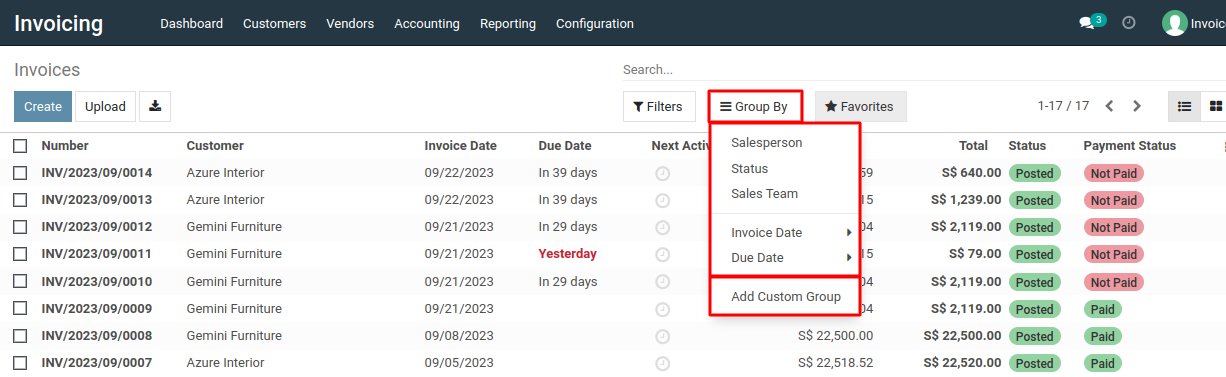
Task: Check the box for INV/2023/09/0013
Action: click(x=20, y=200)
